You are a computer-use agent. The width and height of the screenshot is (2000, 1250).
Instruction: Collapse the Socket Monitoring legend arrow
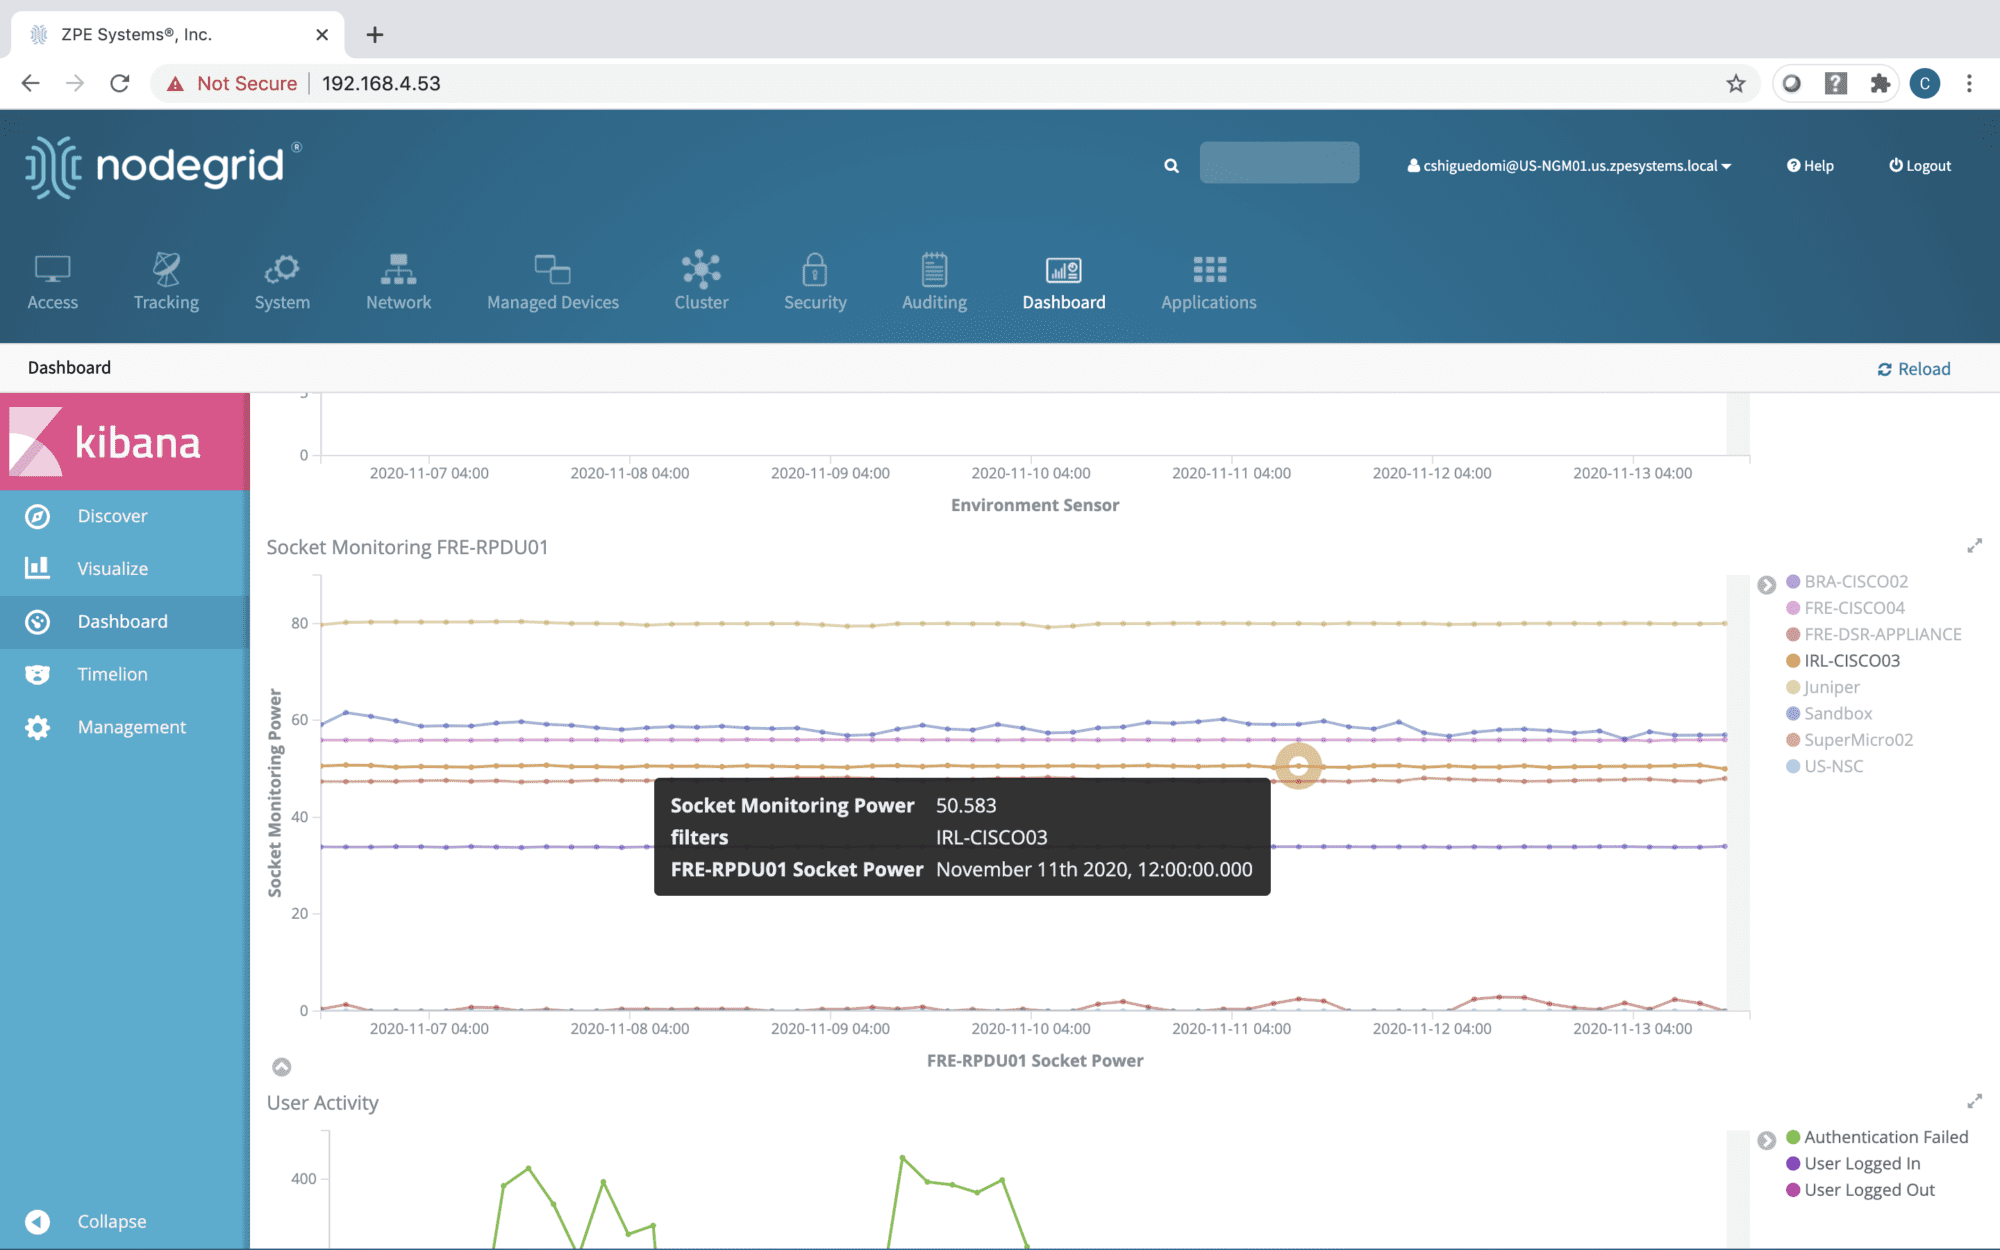(1767, 585)
